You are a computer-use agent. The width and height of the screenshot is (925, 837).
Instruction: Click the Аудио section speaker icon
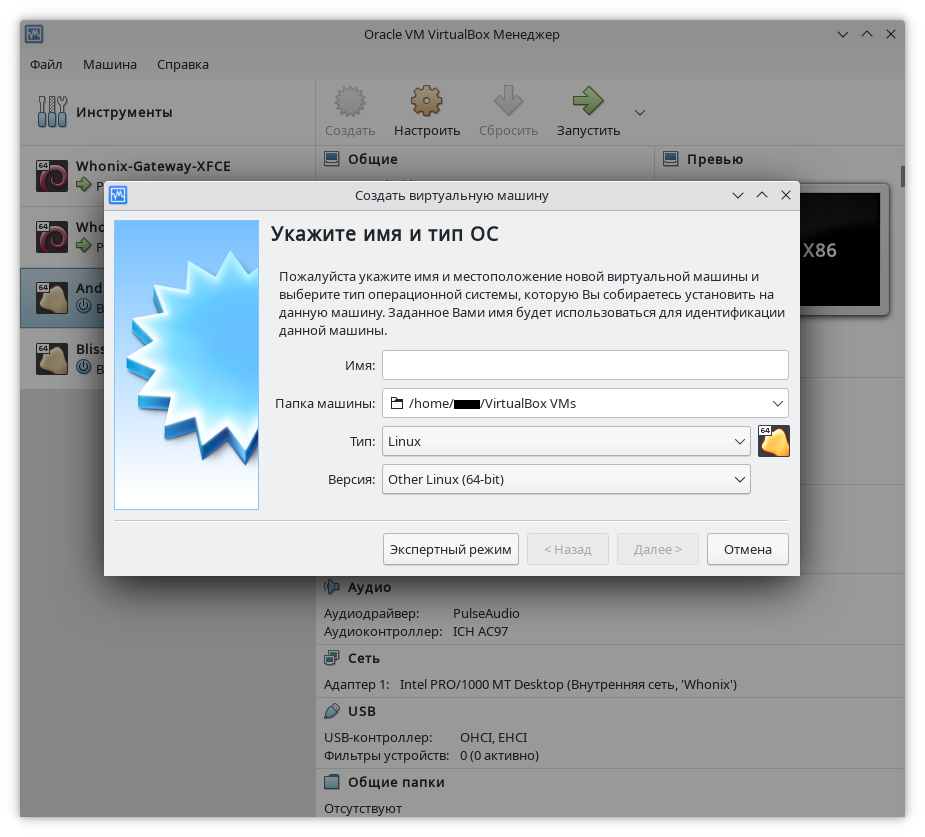point(332,587)
